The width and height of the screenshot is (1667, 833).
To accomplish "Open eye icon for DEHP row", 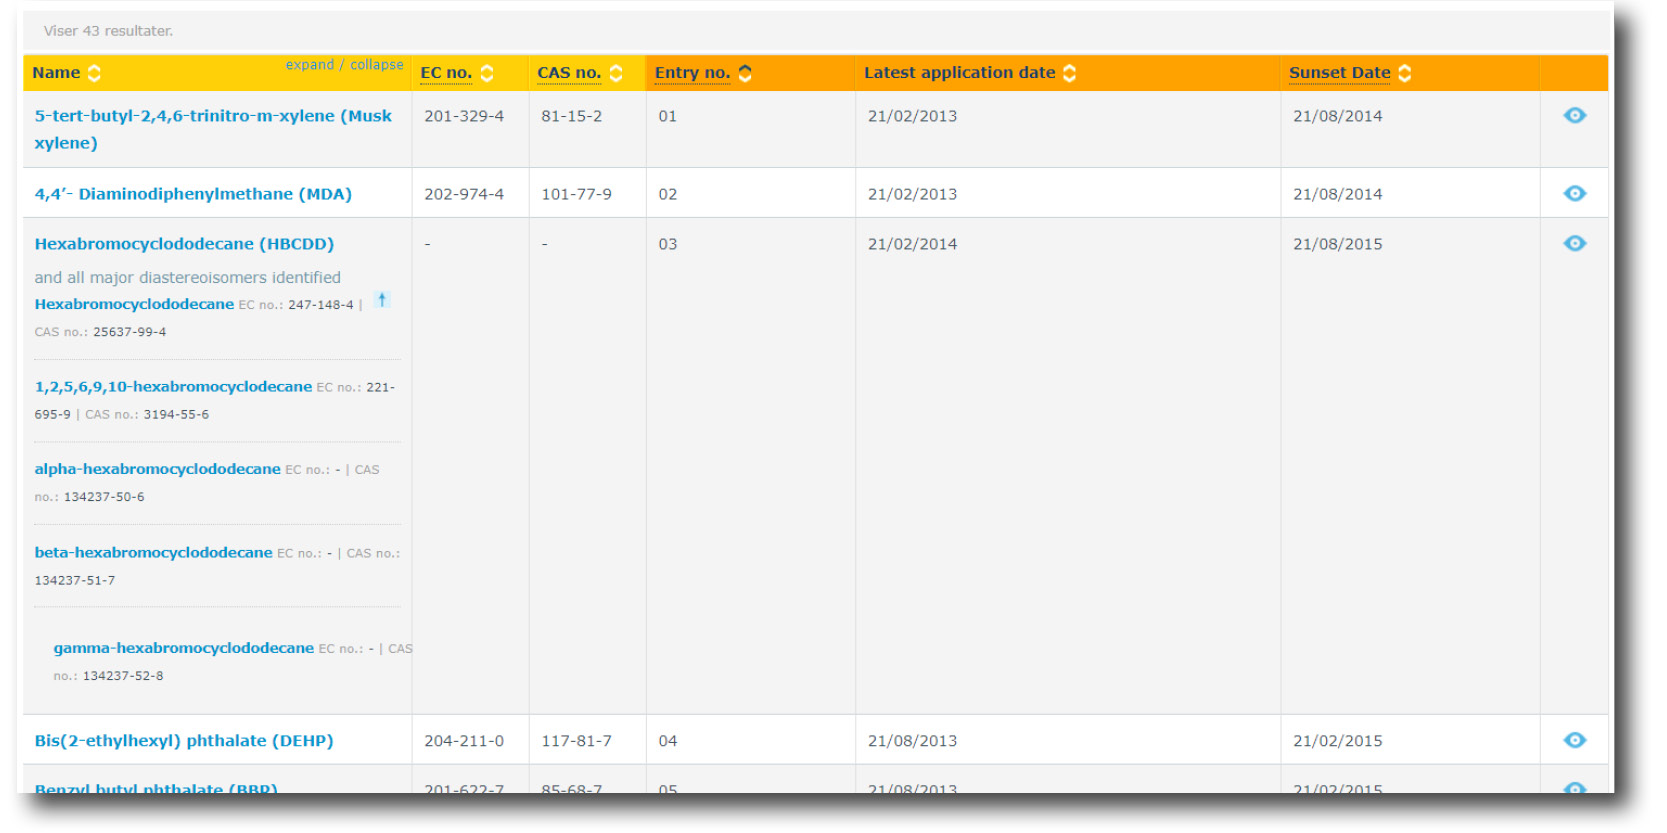I will pyautogui.click(x=1574, y=741).
